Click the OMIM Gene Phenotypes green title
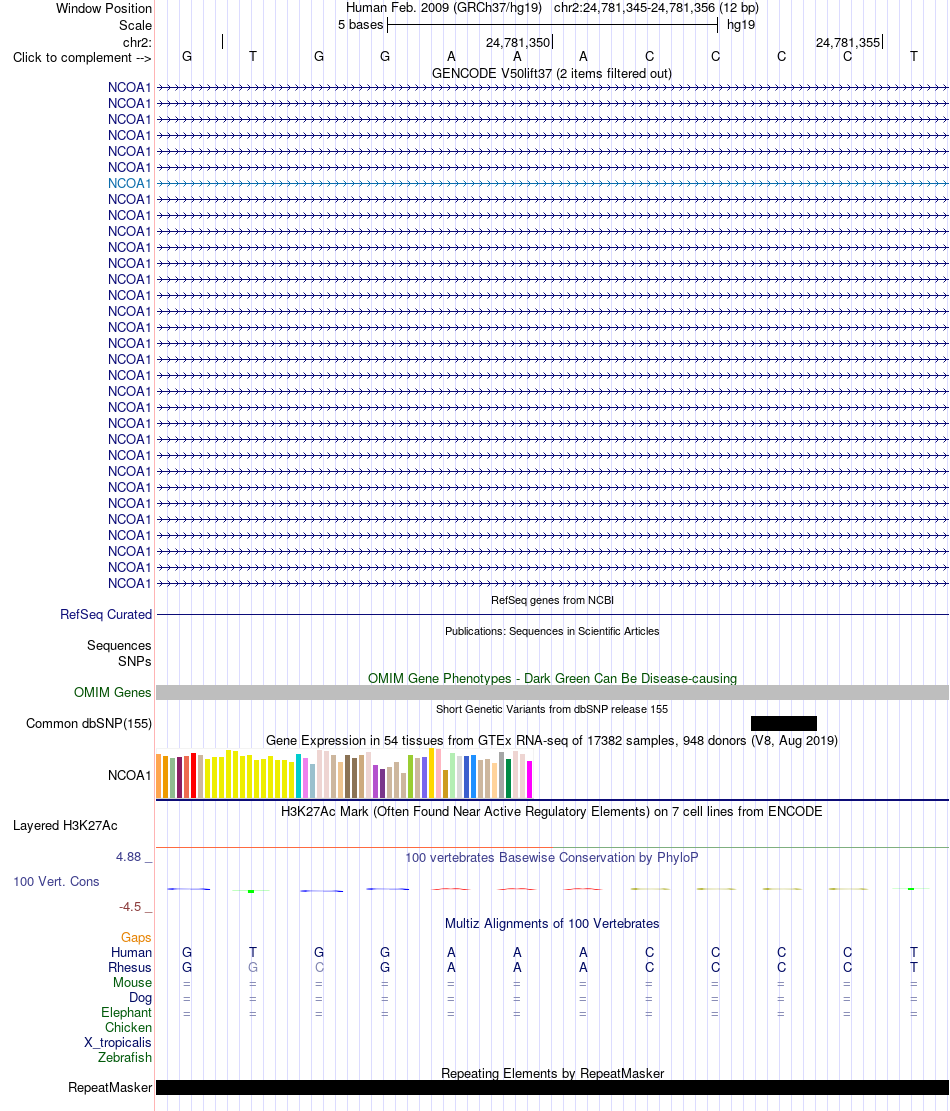This screenshot has height=1111, width=950. coord(552,678)
